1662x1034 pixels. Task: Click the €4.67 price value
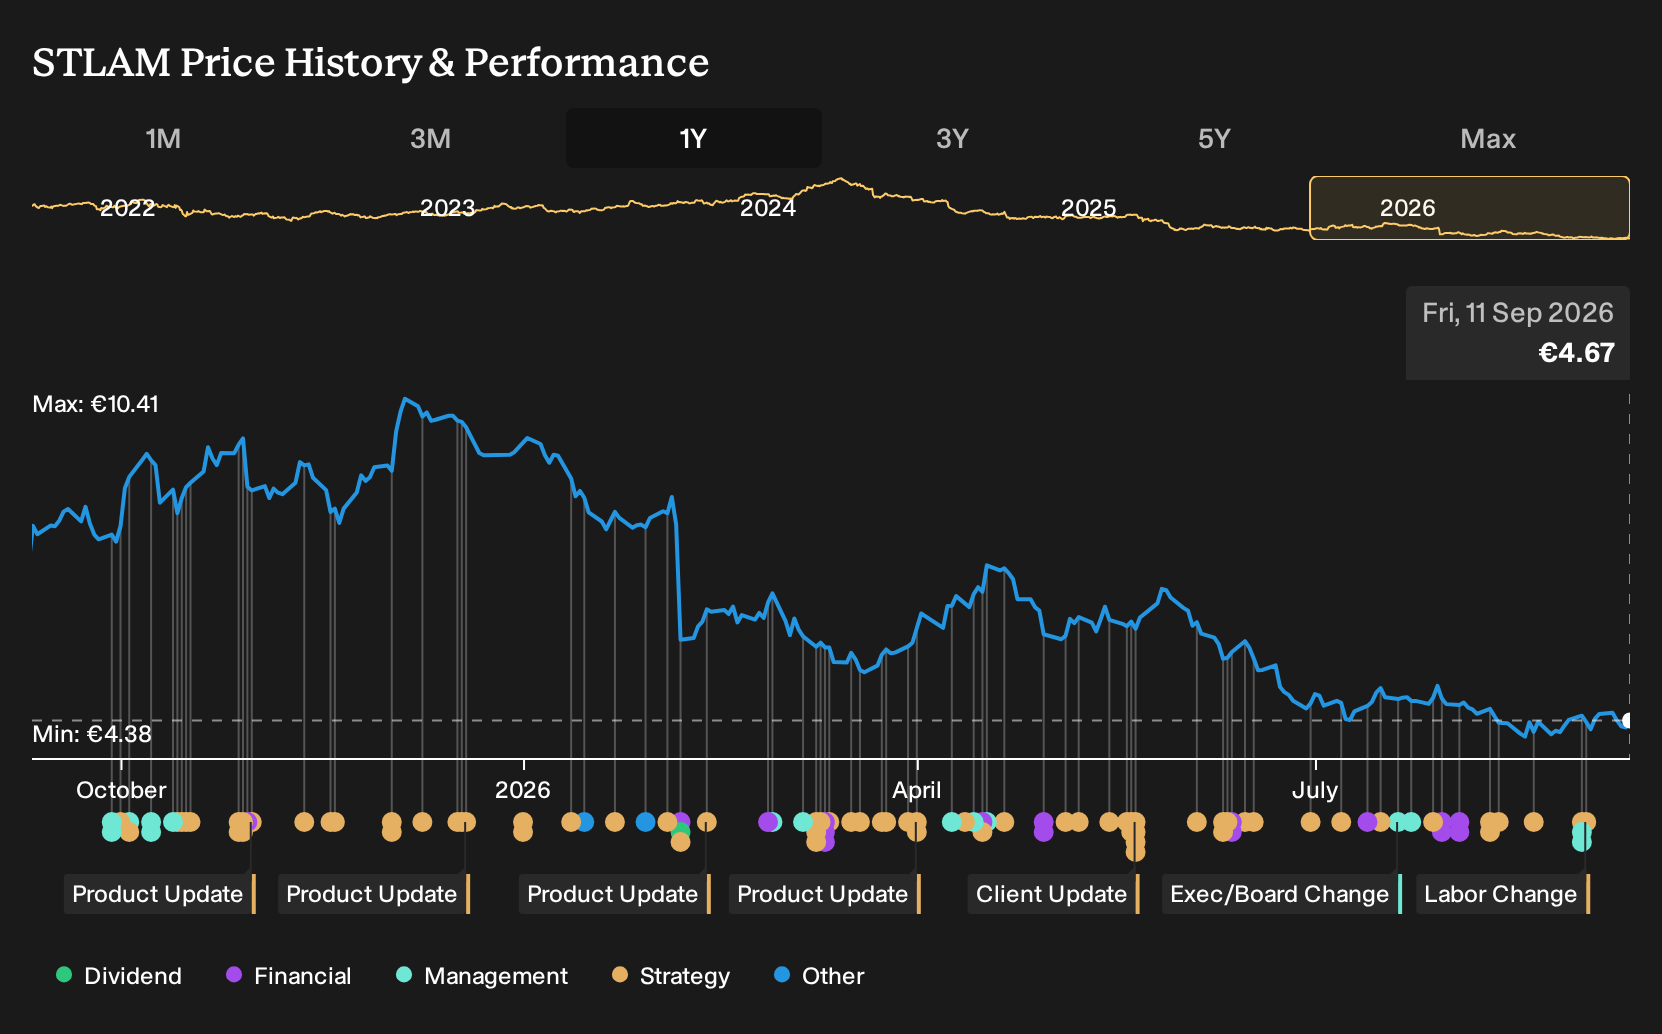tap(1577, 353)
